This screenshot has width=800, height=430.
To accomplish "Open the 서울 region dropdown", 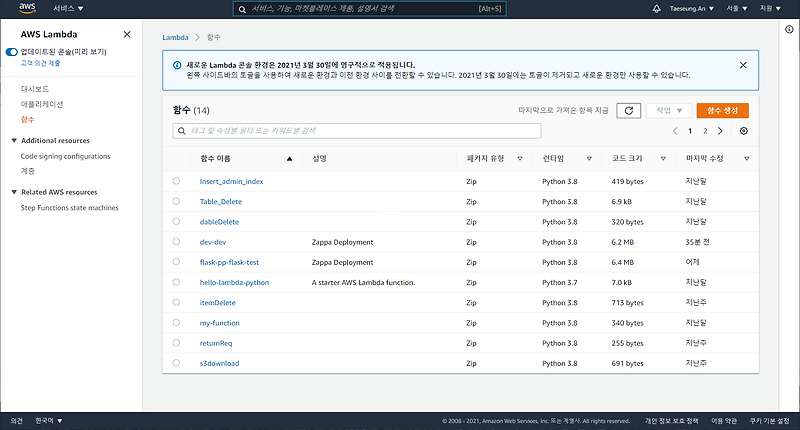I will coord(737,9).
